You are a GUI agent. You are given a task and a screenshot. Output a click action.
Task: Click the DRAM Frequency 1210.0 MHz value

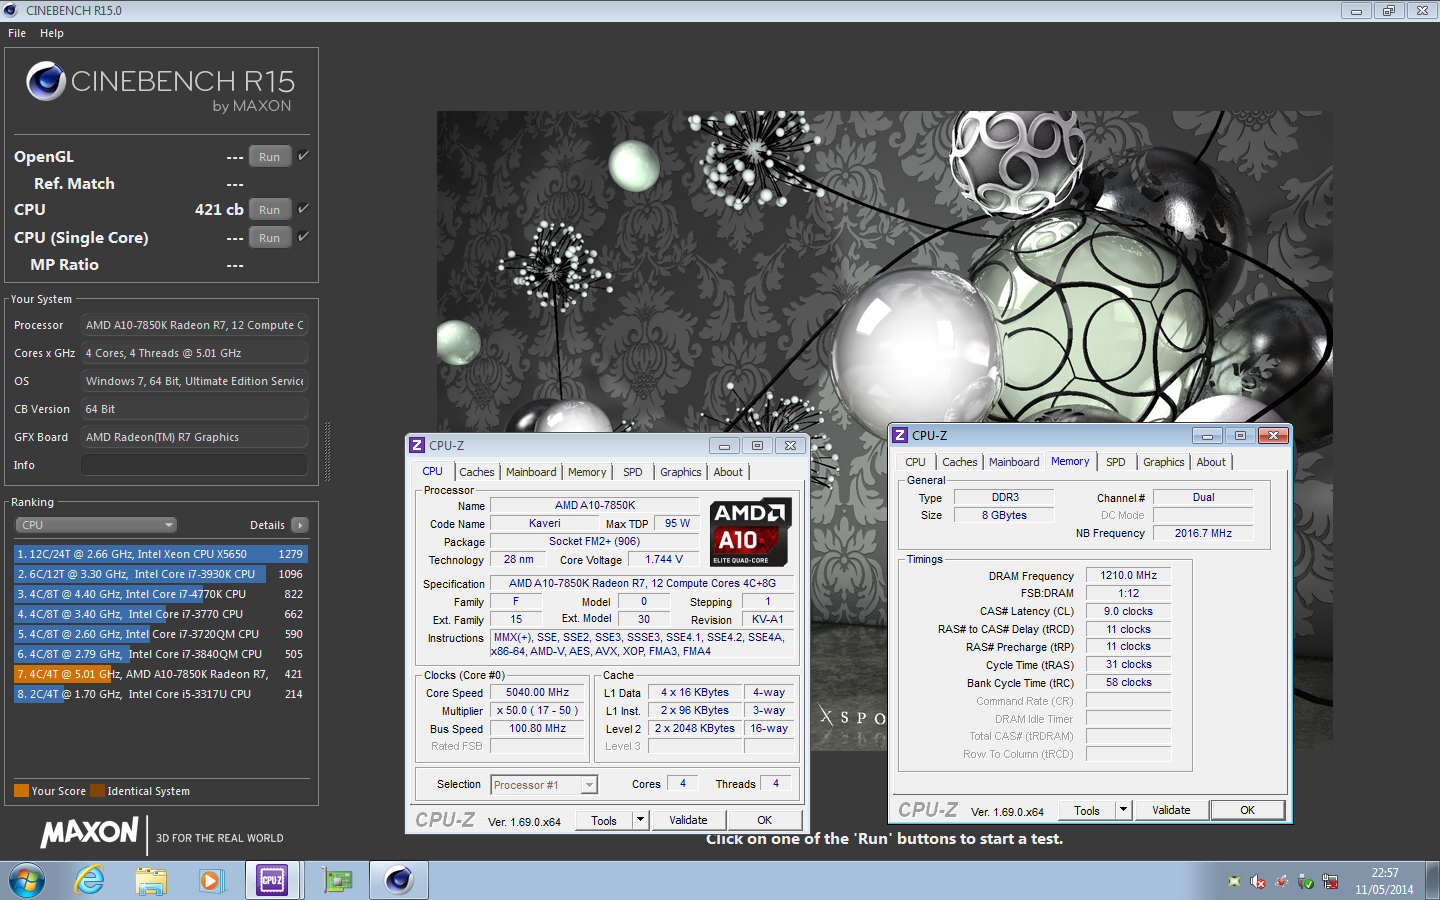tap(1128, 575)
